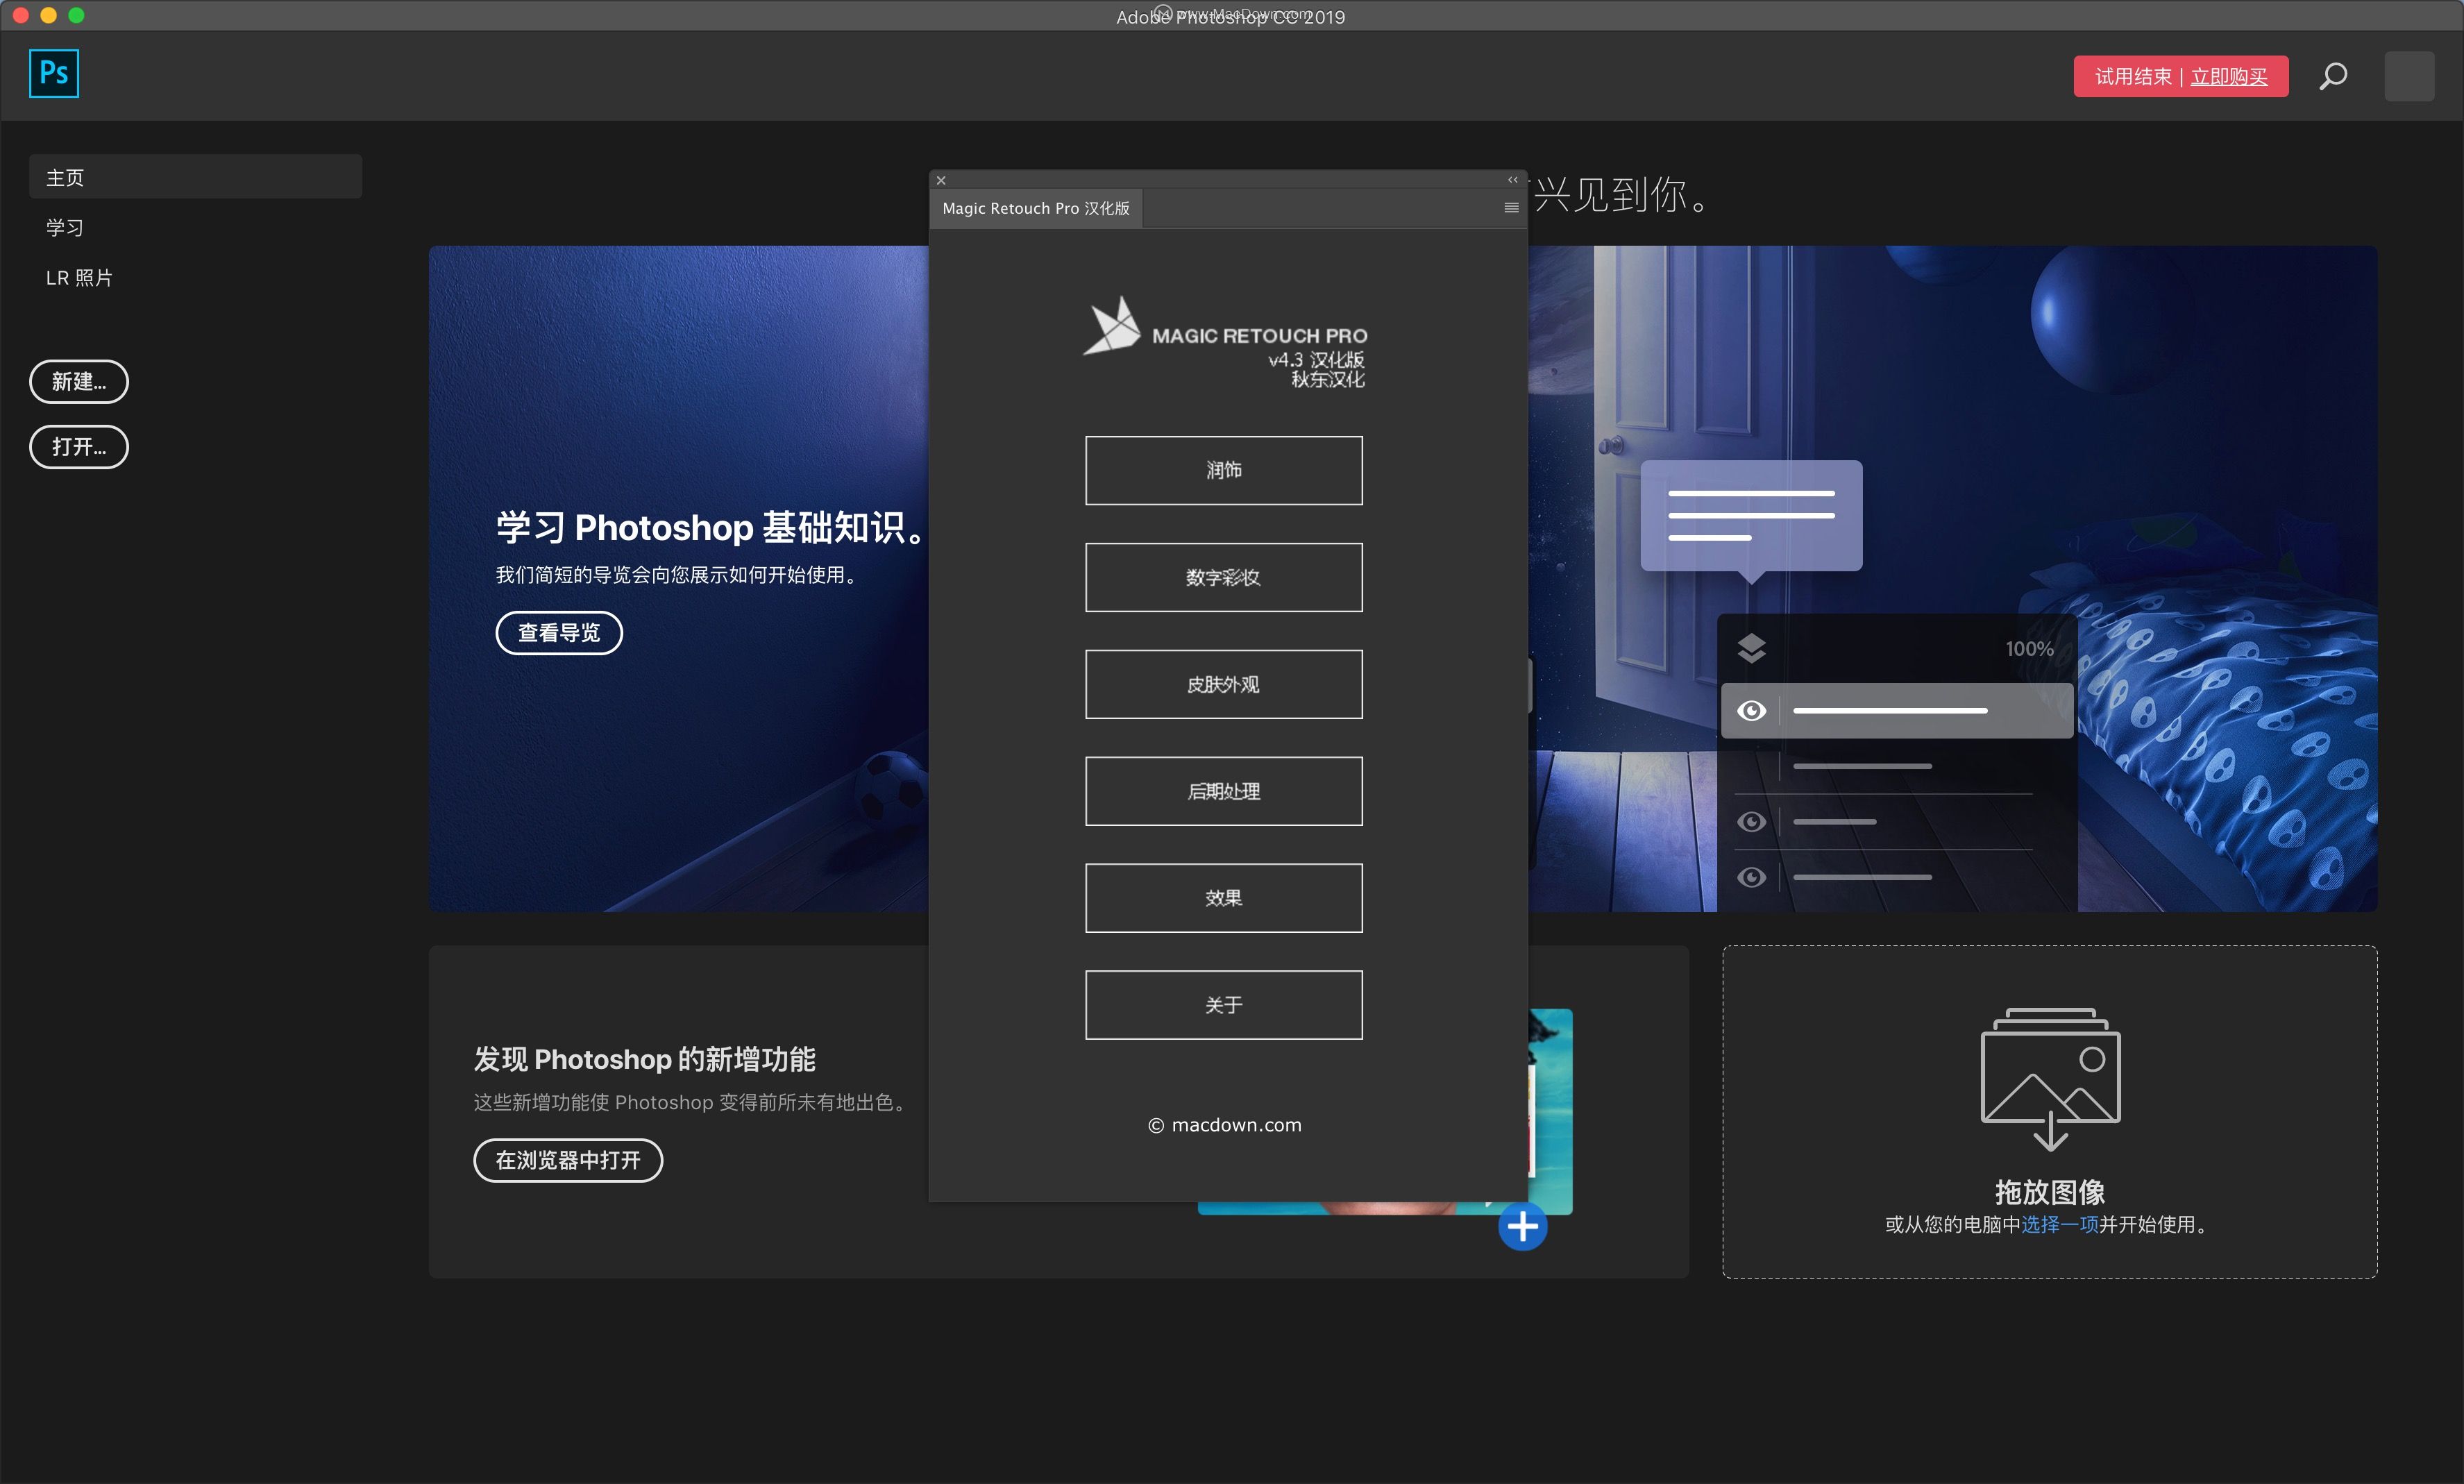Click the layers stack icon in illustration
The width and height of the screenshot is (2464, 1484).
pyautogui.click(x=1751, y=649)
